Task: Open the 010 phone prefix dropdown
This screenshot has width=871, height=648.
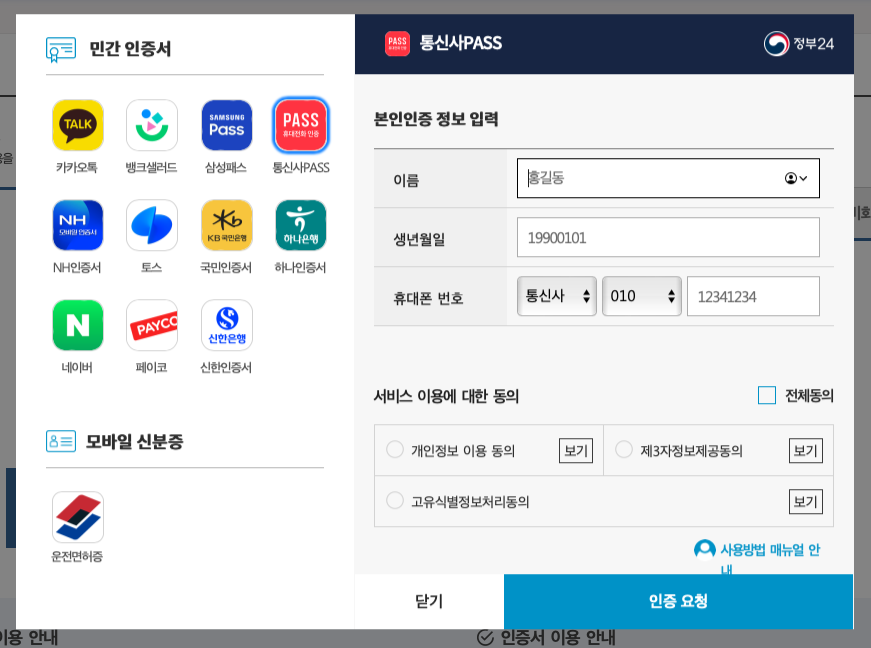Action: pyautogui.click(x=642, y=296)
